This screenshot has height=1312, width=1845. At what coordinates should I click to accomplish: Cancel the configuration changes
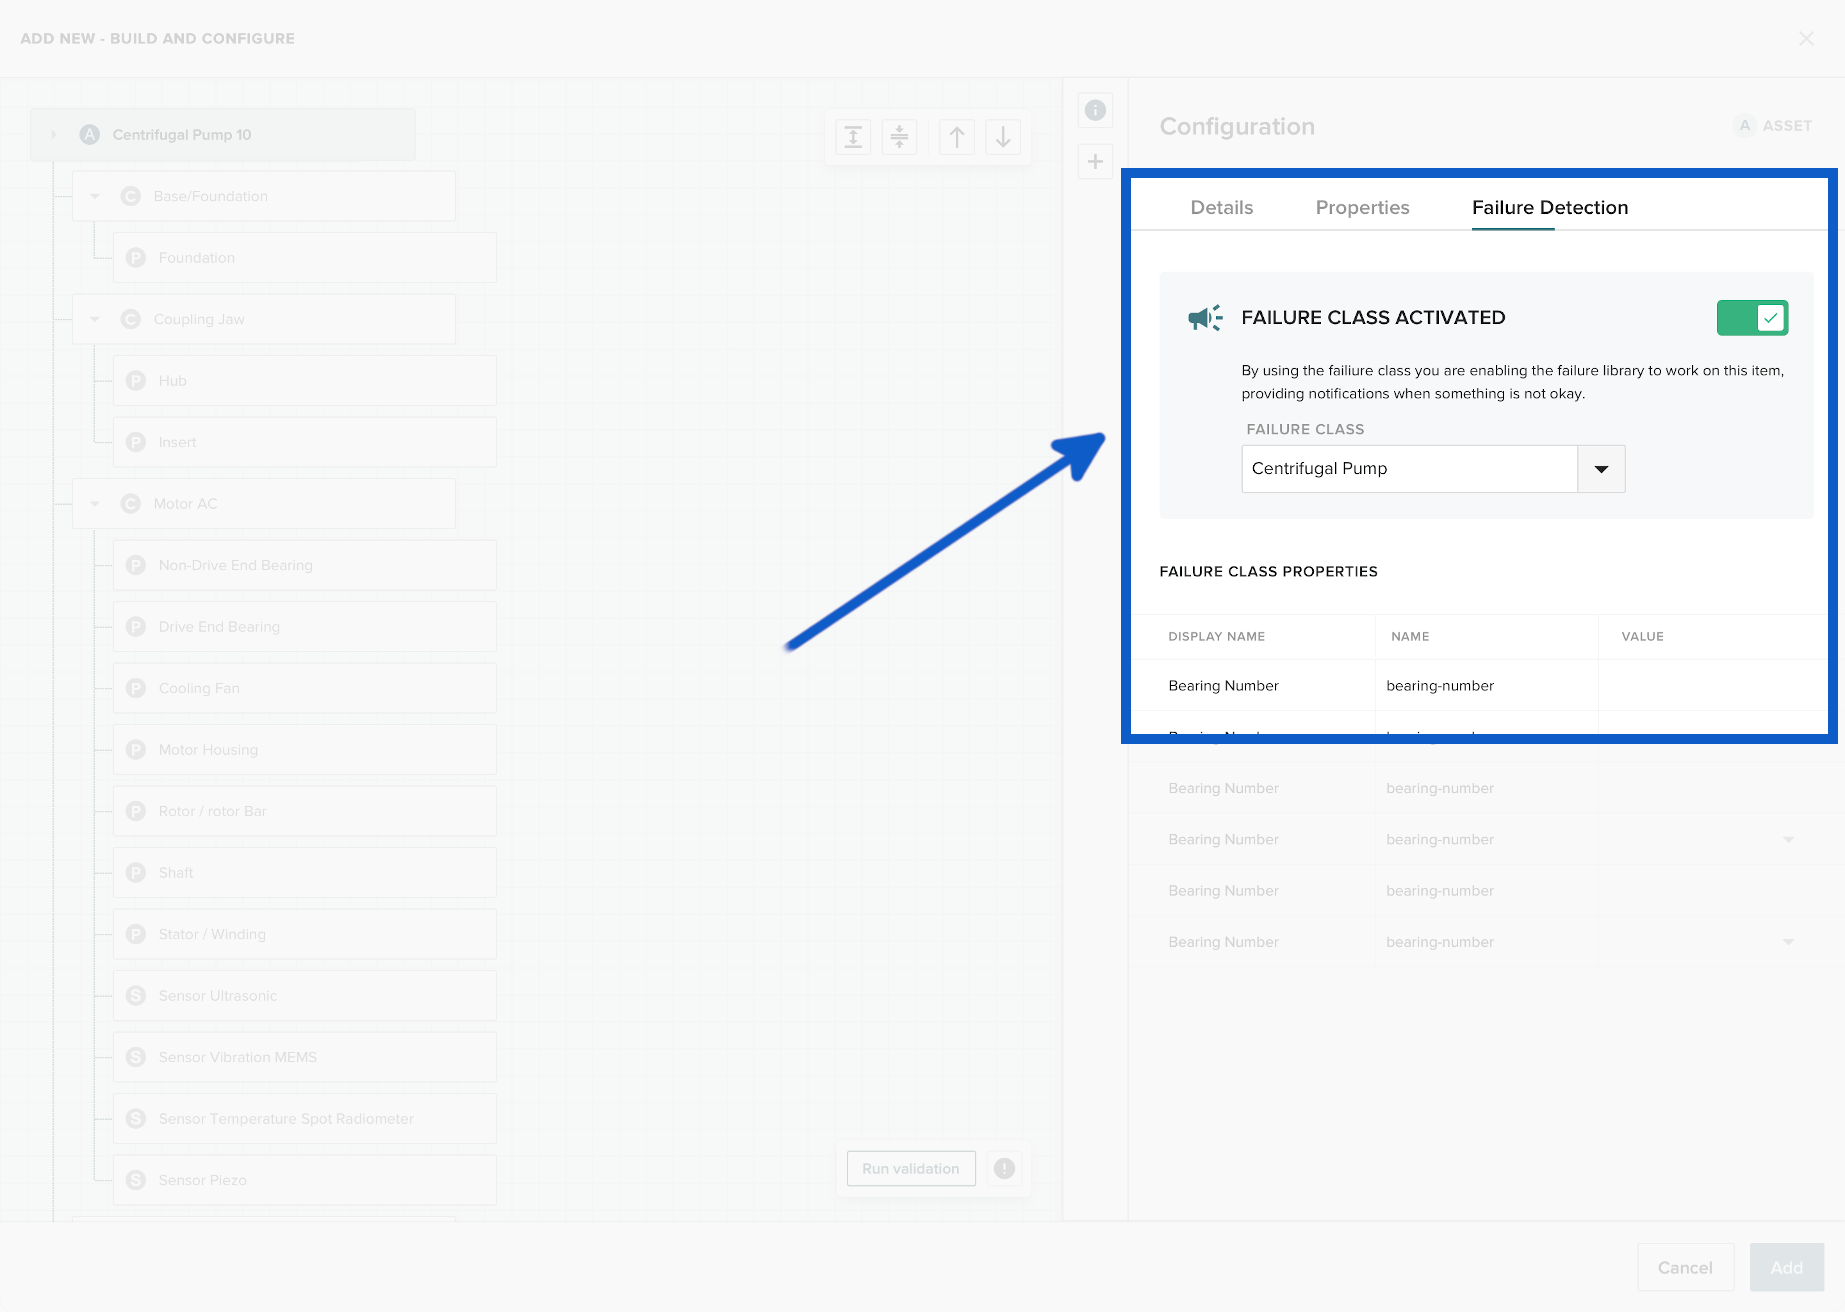(1685, 1267)
